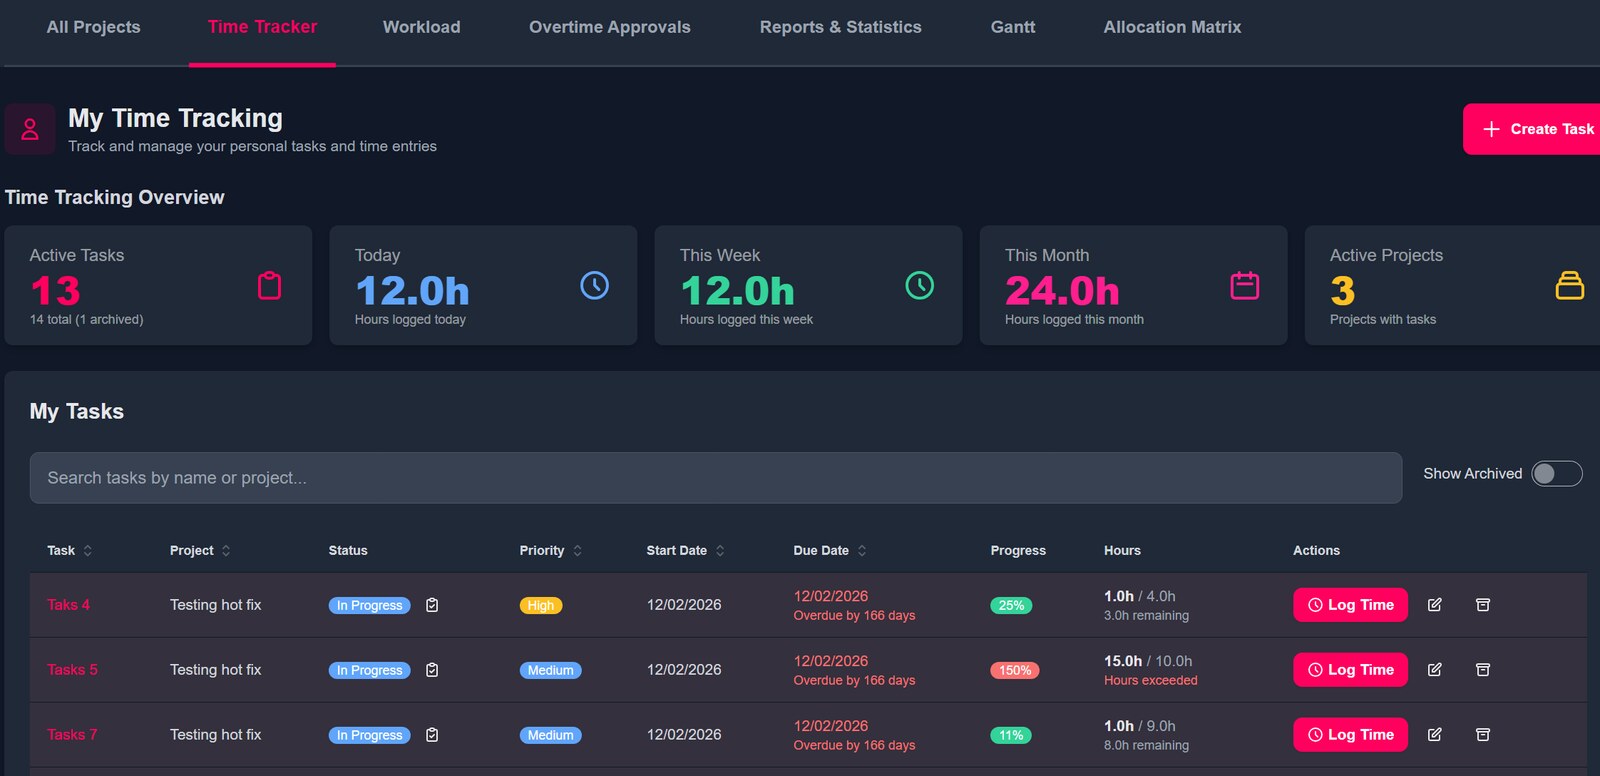Archive the Tasks 5 row

click(x=1483, y=670)
